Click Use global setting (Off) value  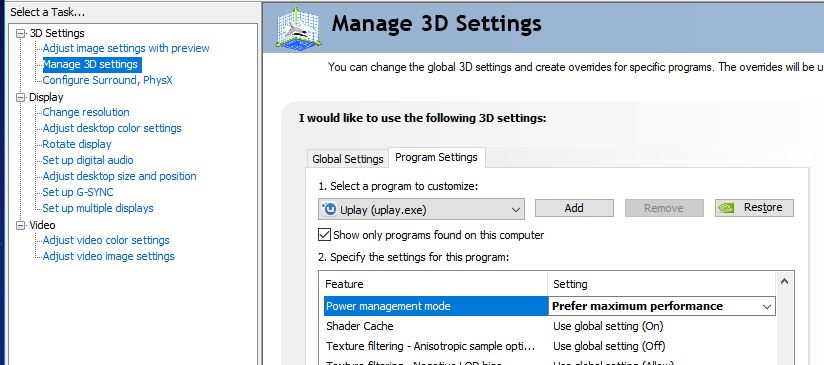tap(609, 346)
